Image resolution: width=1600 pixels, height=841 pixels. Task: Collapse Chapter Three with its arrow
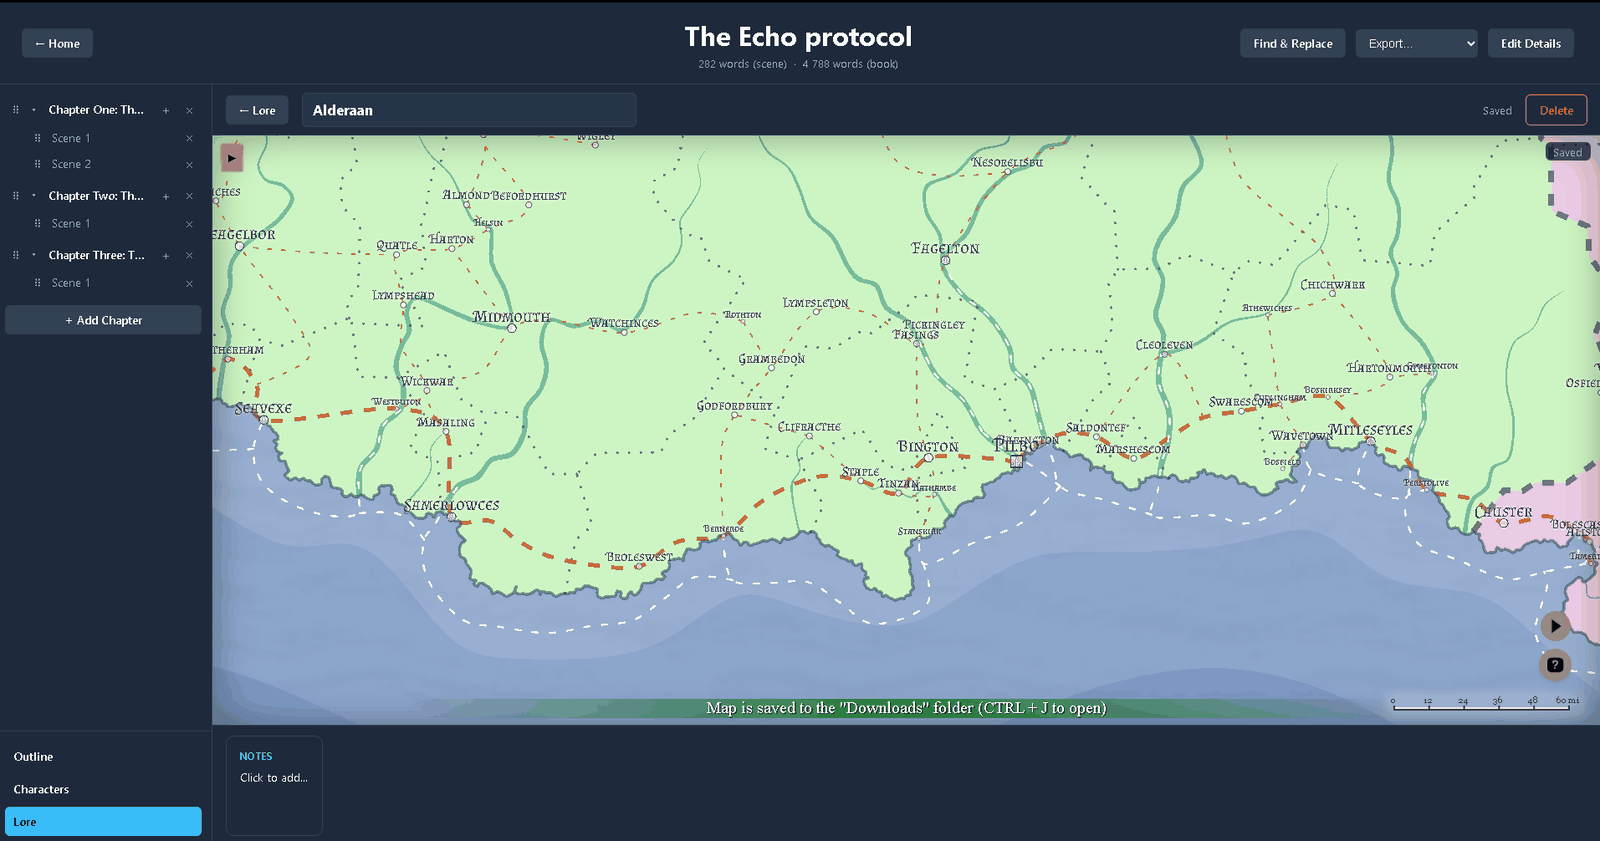[34, 255]
